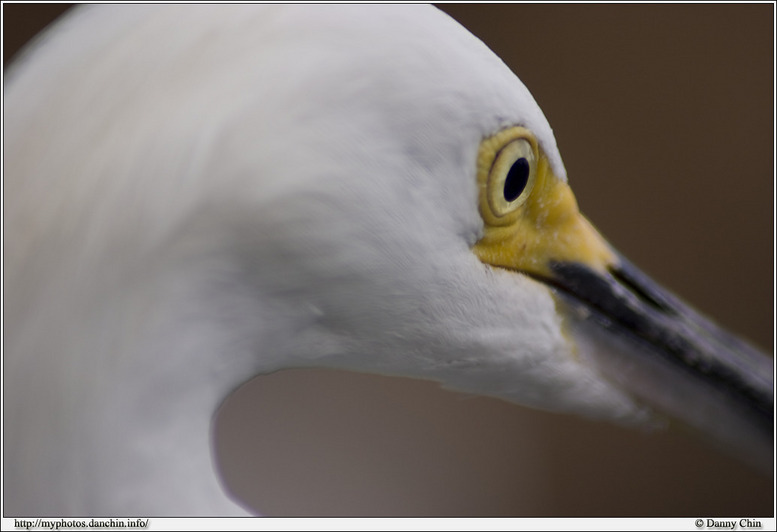Click the © Danny Chin credit text
The width and height of the screenshot is (777, 532).
click(728, 524)
